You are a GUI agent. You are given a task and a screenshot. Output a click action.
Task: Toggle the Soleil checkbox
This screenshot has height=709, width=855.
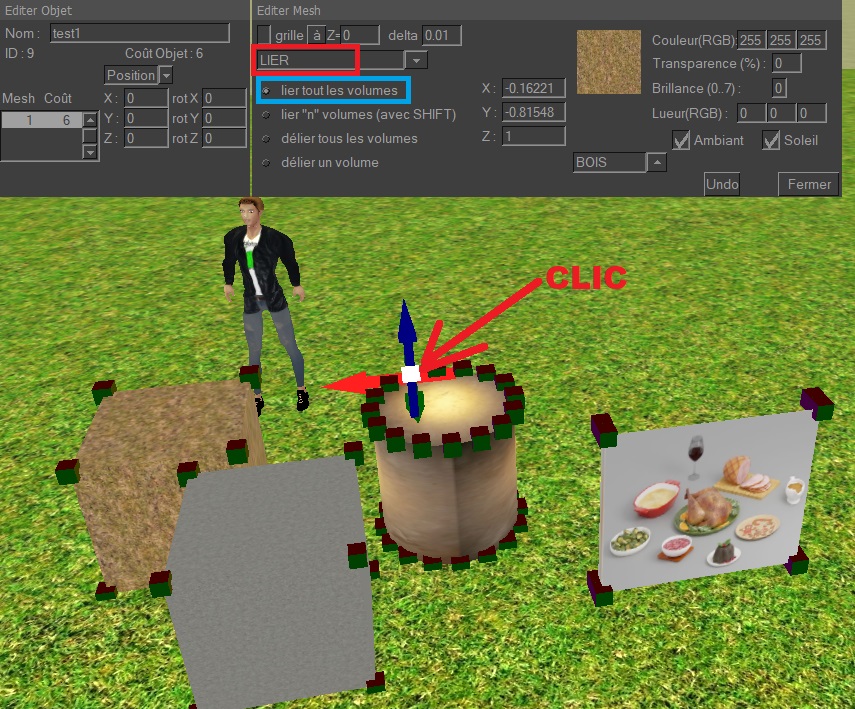pyautogui.click(x=771, y=141)
